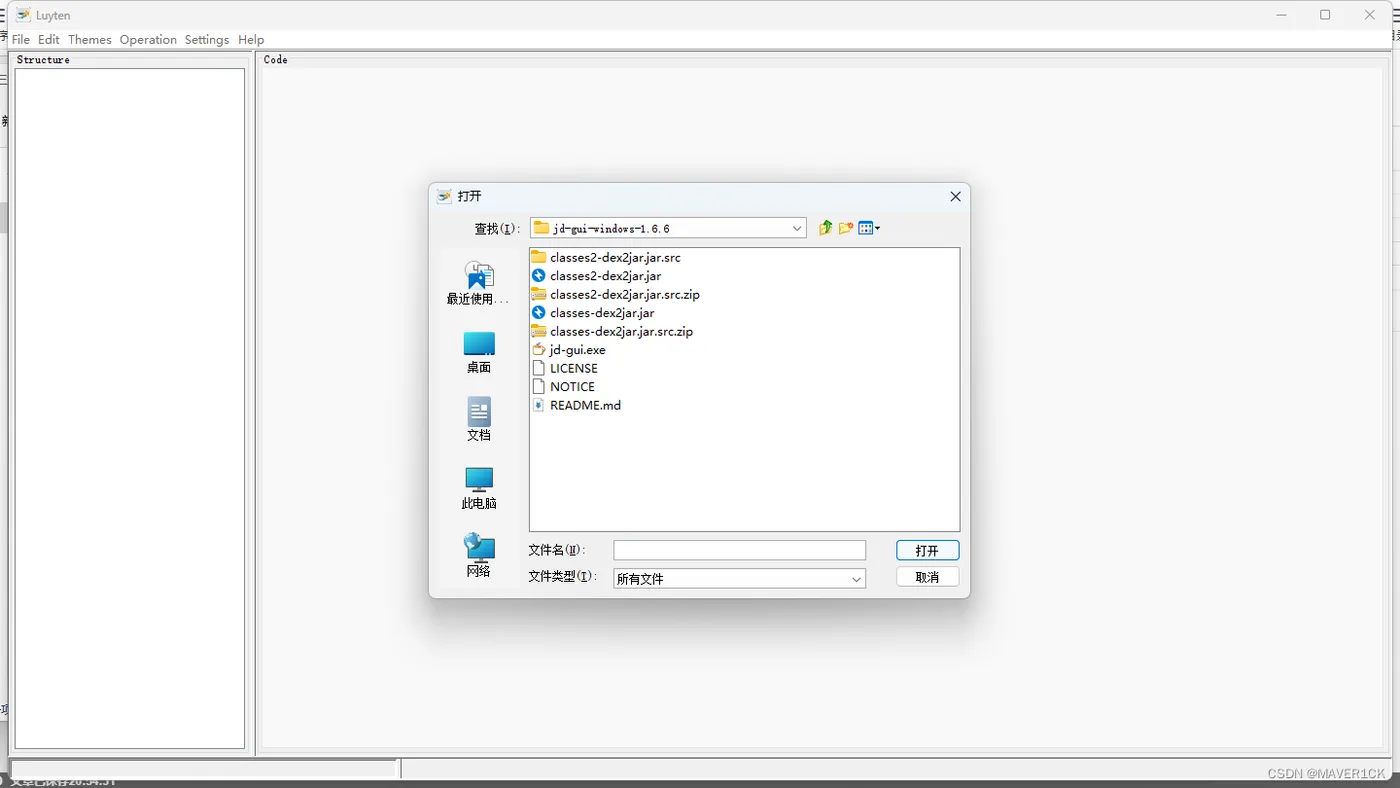Open the Help menu
Image resolution: width=1400 pixels, height=788 pixels.
pyautogui.click(x=251, y=40)
